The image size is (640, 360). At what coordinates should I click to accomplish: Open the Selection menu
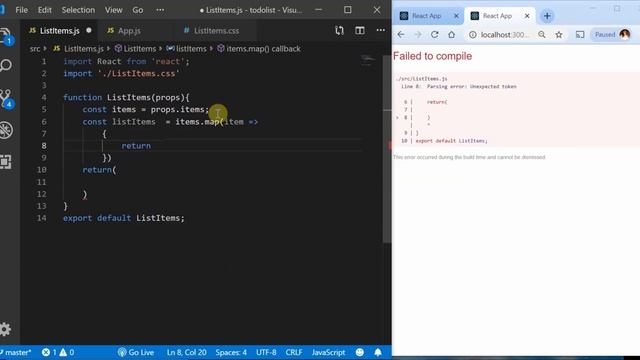tap(78, 10)
